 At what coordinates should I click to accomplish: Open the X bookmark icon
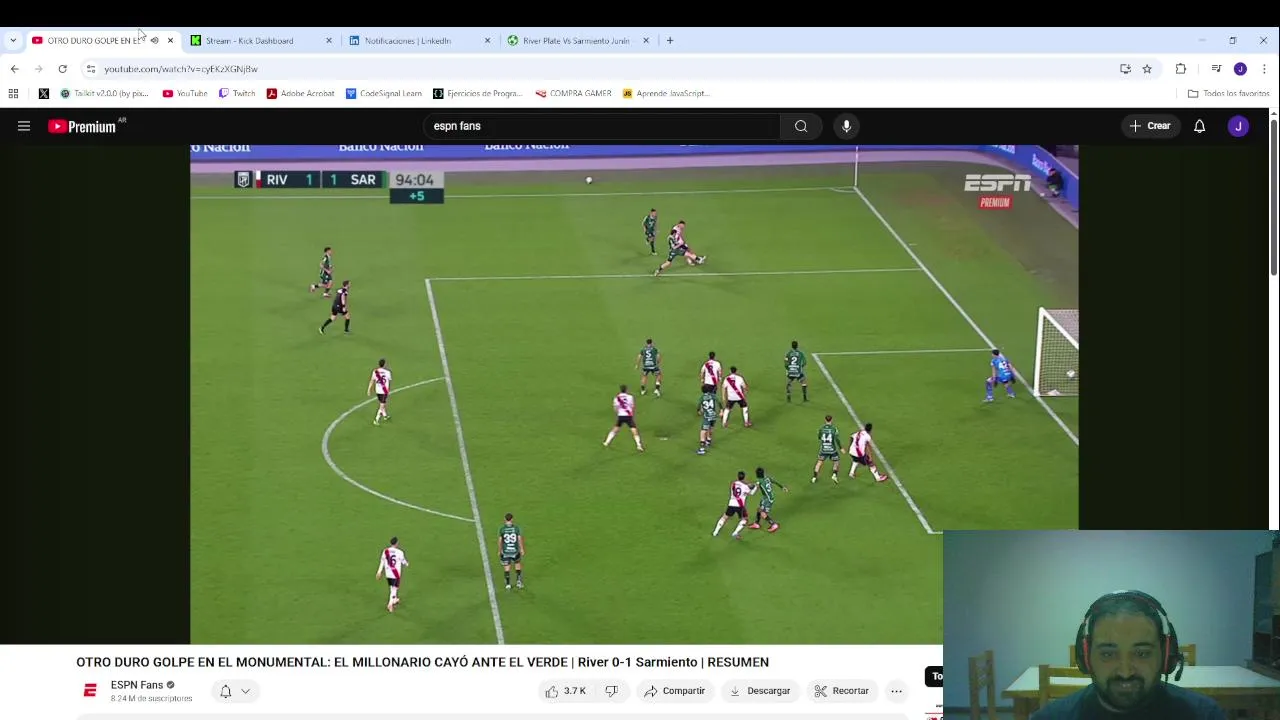click(x=44, y=93)
